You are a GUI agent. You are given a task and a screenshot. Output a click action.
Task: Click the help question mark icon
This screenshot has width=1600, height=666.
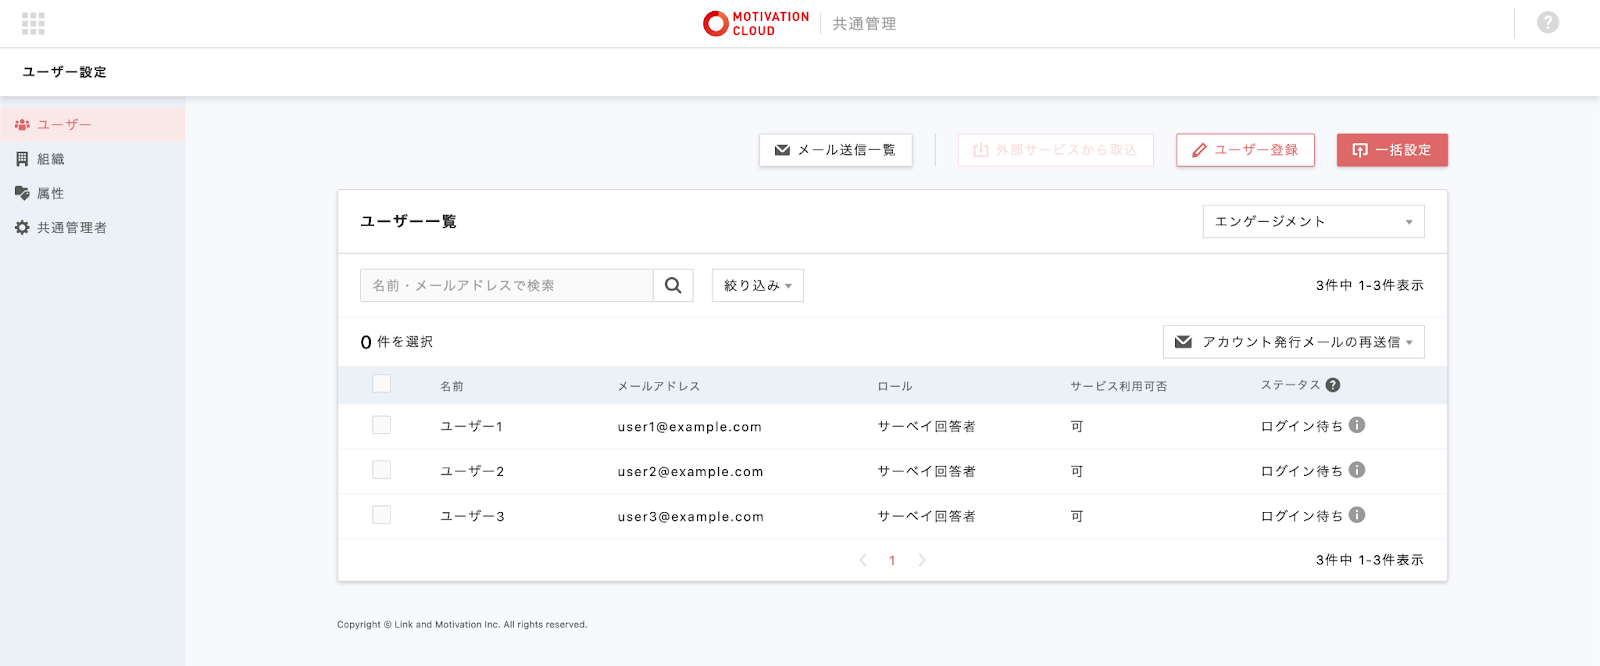1547,22
